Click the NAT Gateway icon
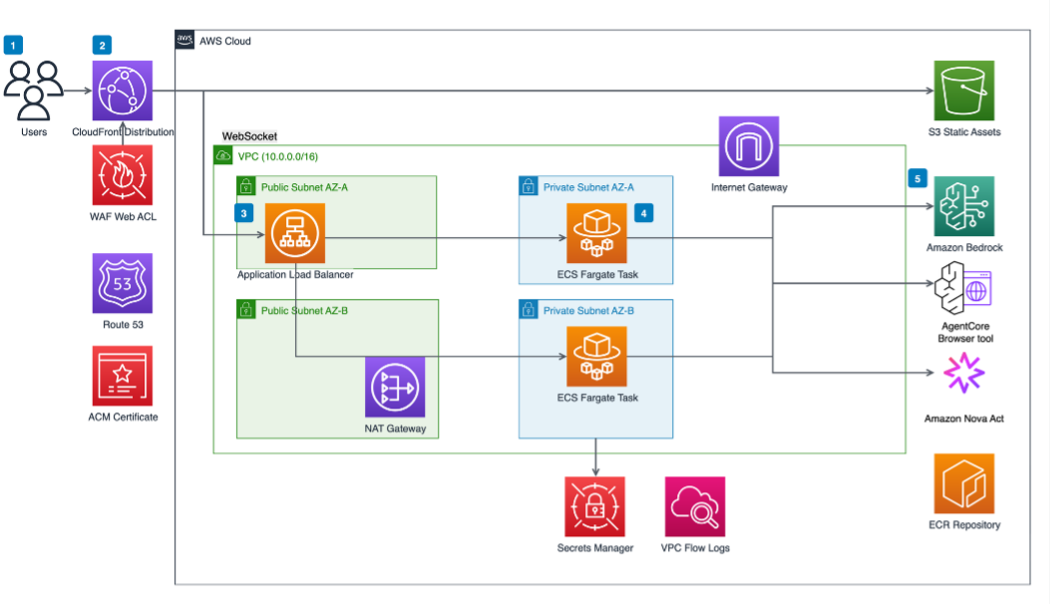This screenshot has width=1050, height=604. [x=394, y=388]
